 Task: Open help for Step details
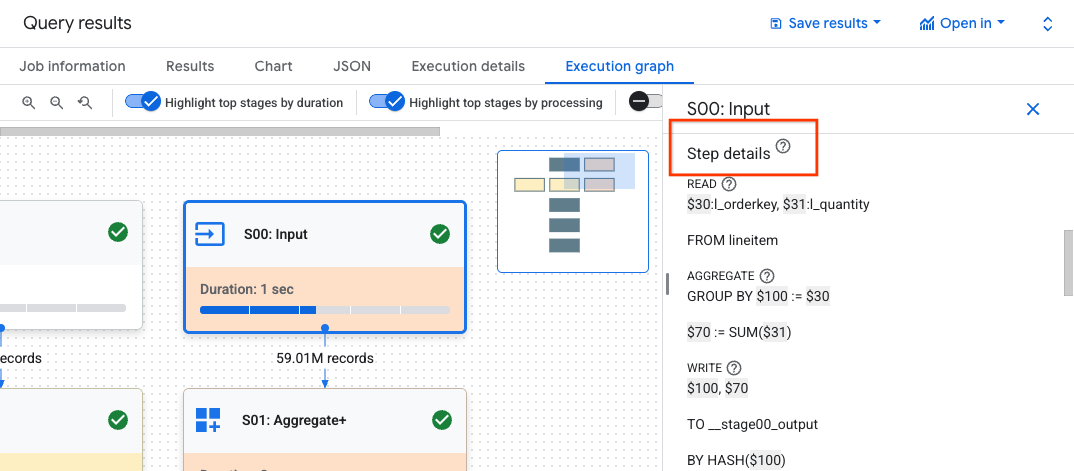[783, 147]
